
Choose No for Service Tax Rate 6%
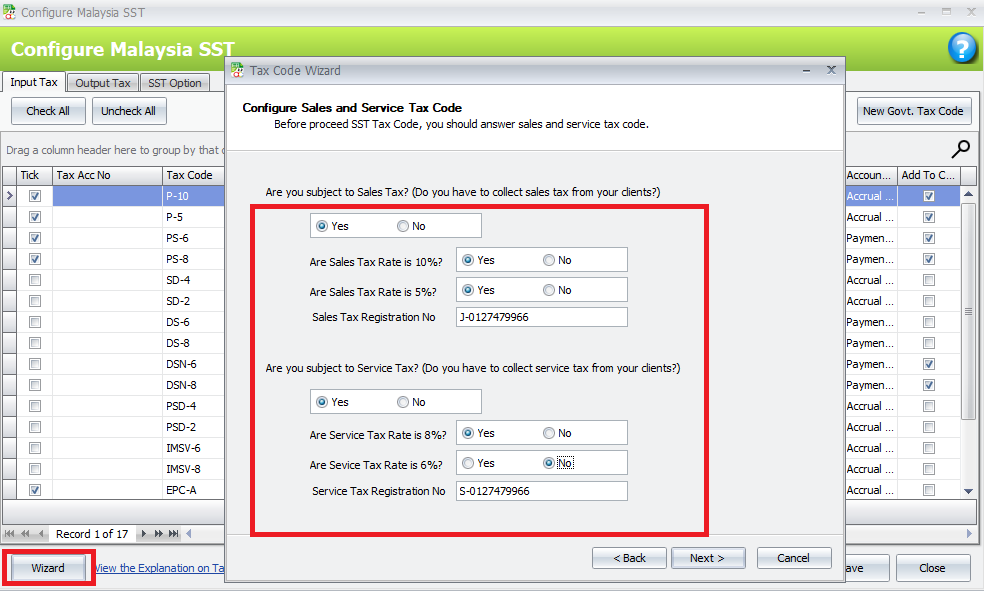549,463
